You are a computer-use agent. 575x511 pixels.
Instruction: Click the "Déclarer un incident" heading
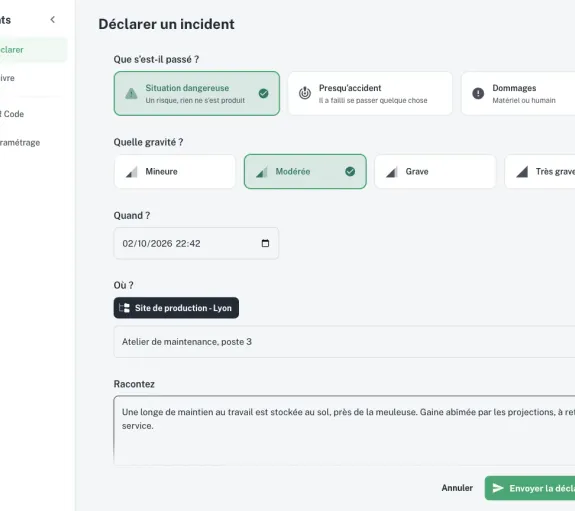click(166, 24)
